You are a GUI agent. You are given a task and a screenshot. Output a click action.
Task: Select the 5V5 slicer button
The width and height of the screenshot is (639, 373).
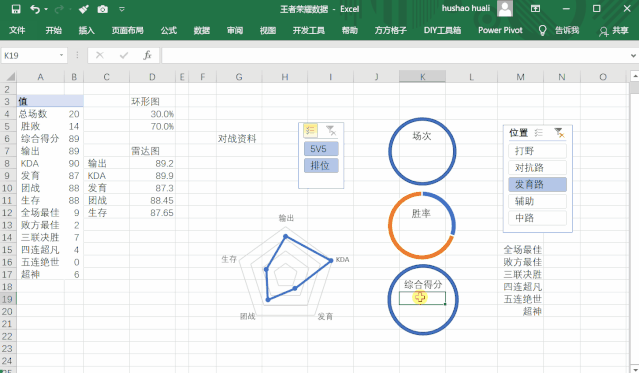pos(321,149)
